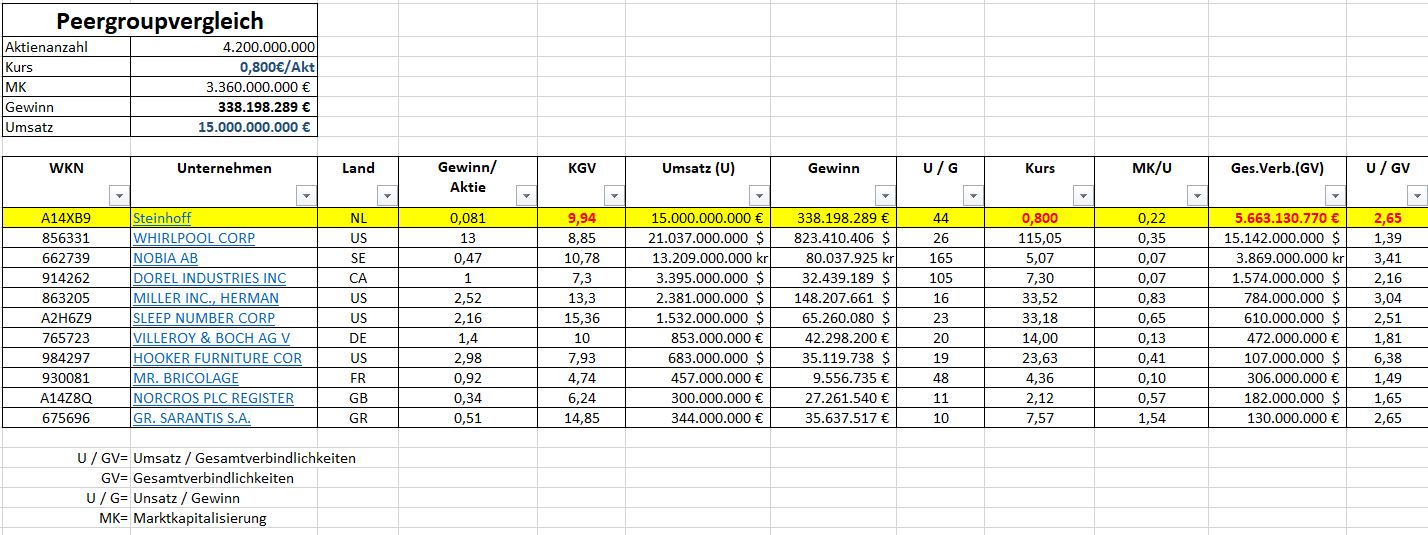Screen dimensions: 1428x535
Task: Open the Kurs column filter dropdown
Action: point(1085,196)
